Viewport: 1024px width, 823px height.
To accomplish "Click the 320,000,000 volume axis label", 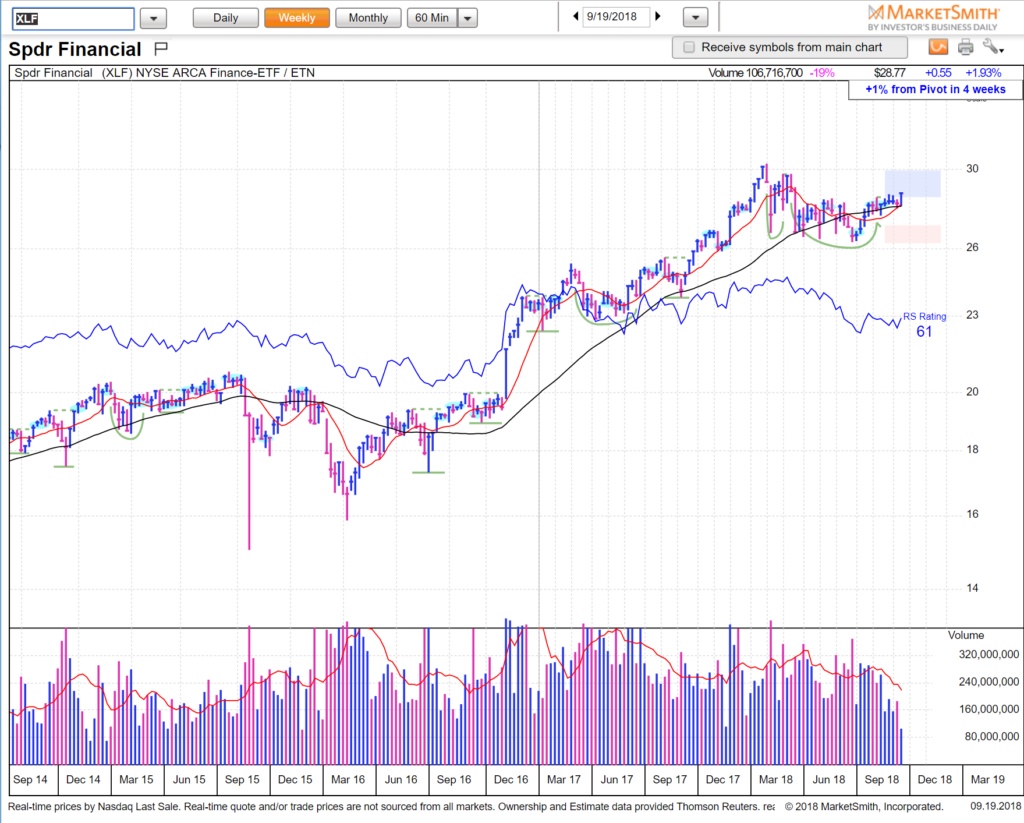I will (989, 654).
